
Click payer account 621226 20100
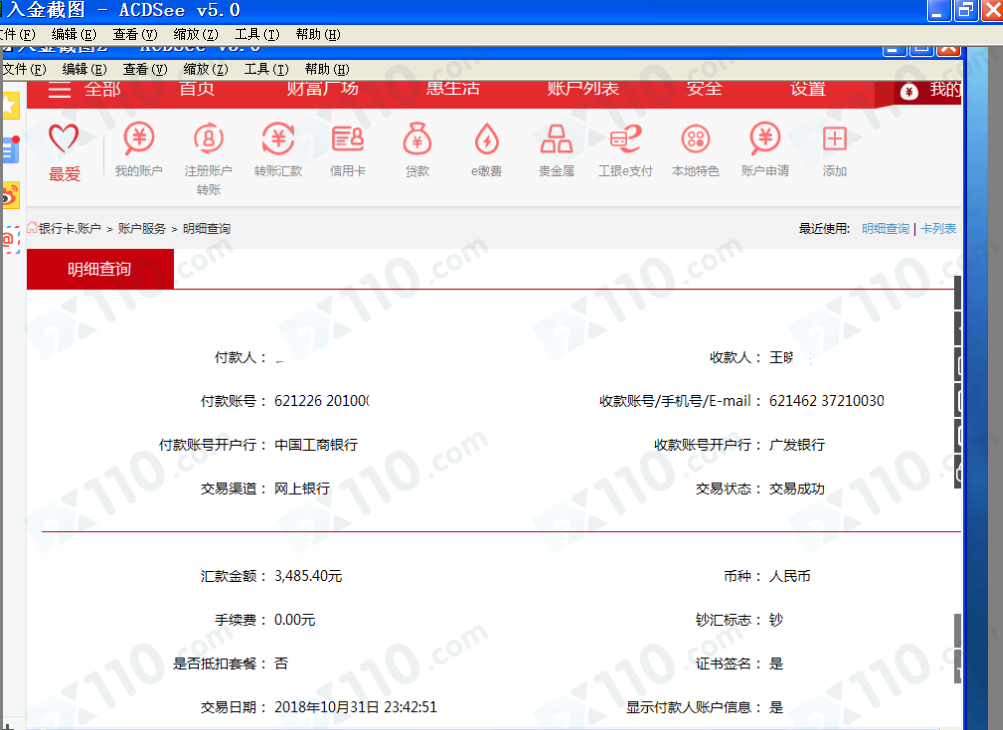click(322, 401)
